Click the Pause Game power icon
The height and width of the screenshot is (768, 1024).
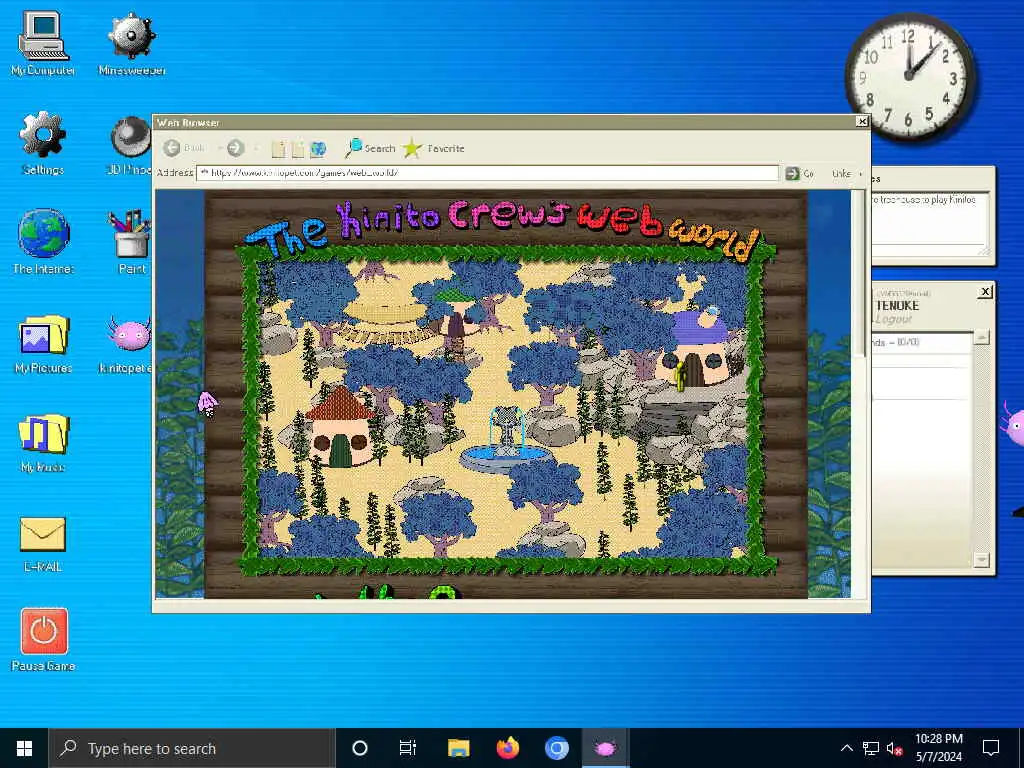(x=44, y=639)
